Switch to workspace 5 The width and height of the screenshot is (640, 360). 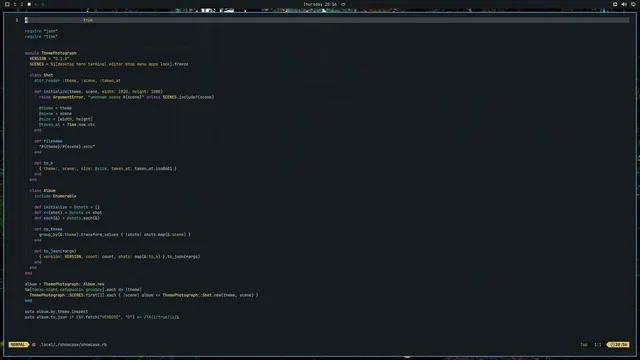tap(42, 4)
